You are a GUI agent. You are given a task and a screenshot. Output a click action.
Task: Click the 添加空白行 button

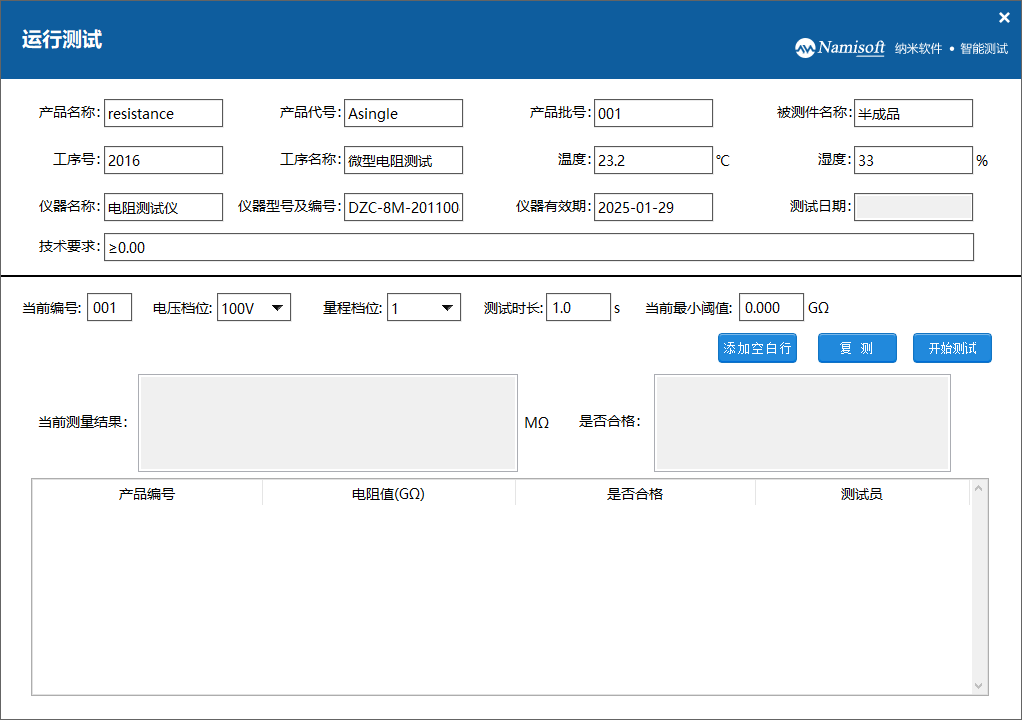[757, 348]
